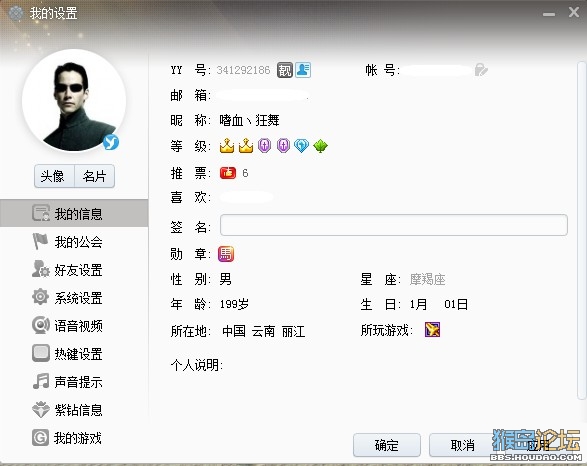Click the nickname 嗜血丶狂舞

coord(249,120)
